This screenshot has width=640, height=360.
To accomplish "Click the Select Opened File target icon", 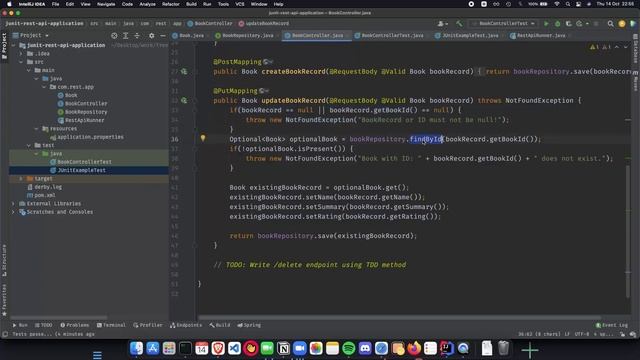I will [x=114, y=36].
